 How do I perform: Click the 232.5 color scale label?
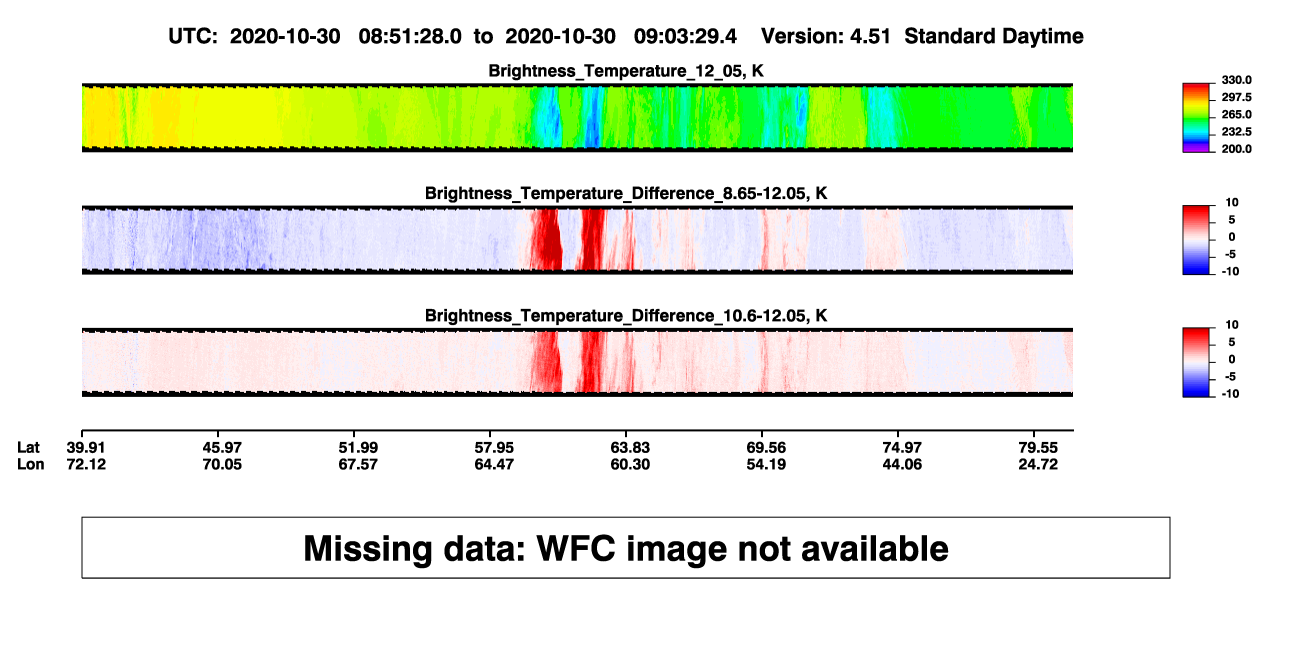[x=1237, y=131]
